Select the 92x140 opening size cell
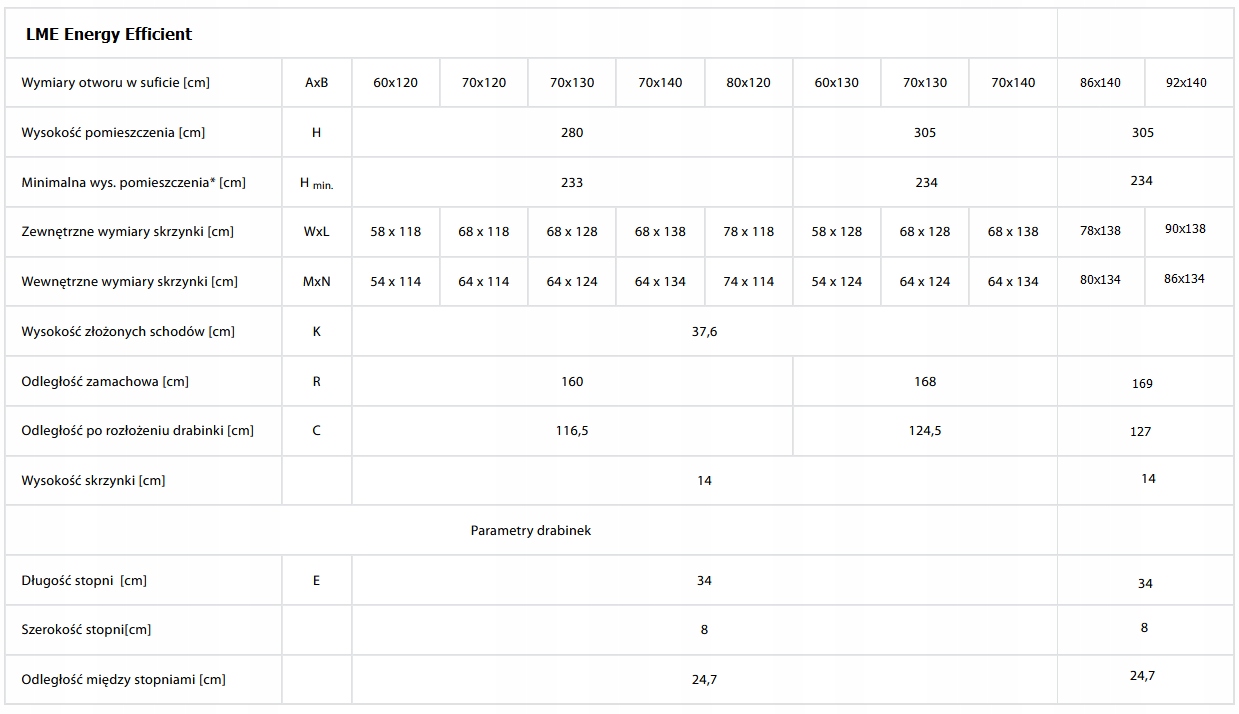1239x714 pixels. (x=1186, y=83)
